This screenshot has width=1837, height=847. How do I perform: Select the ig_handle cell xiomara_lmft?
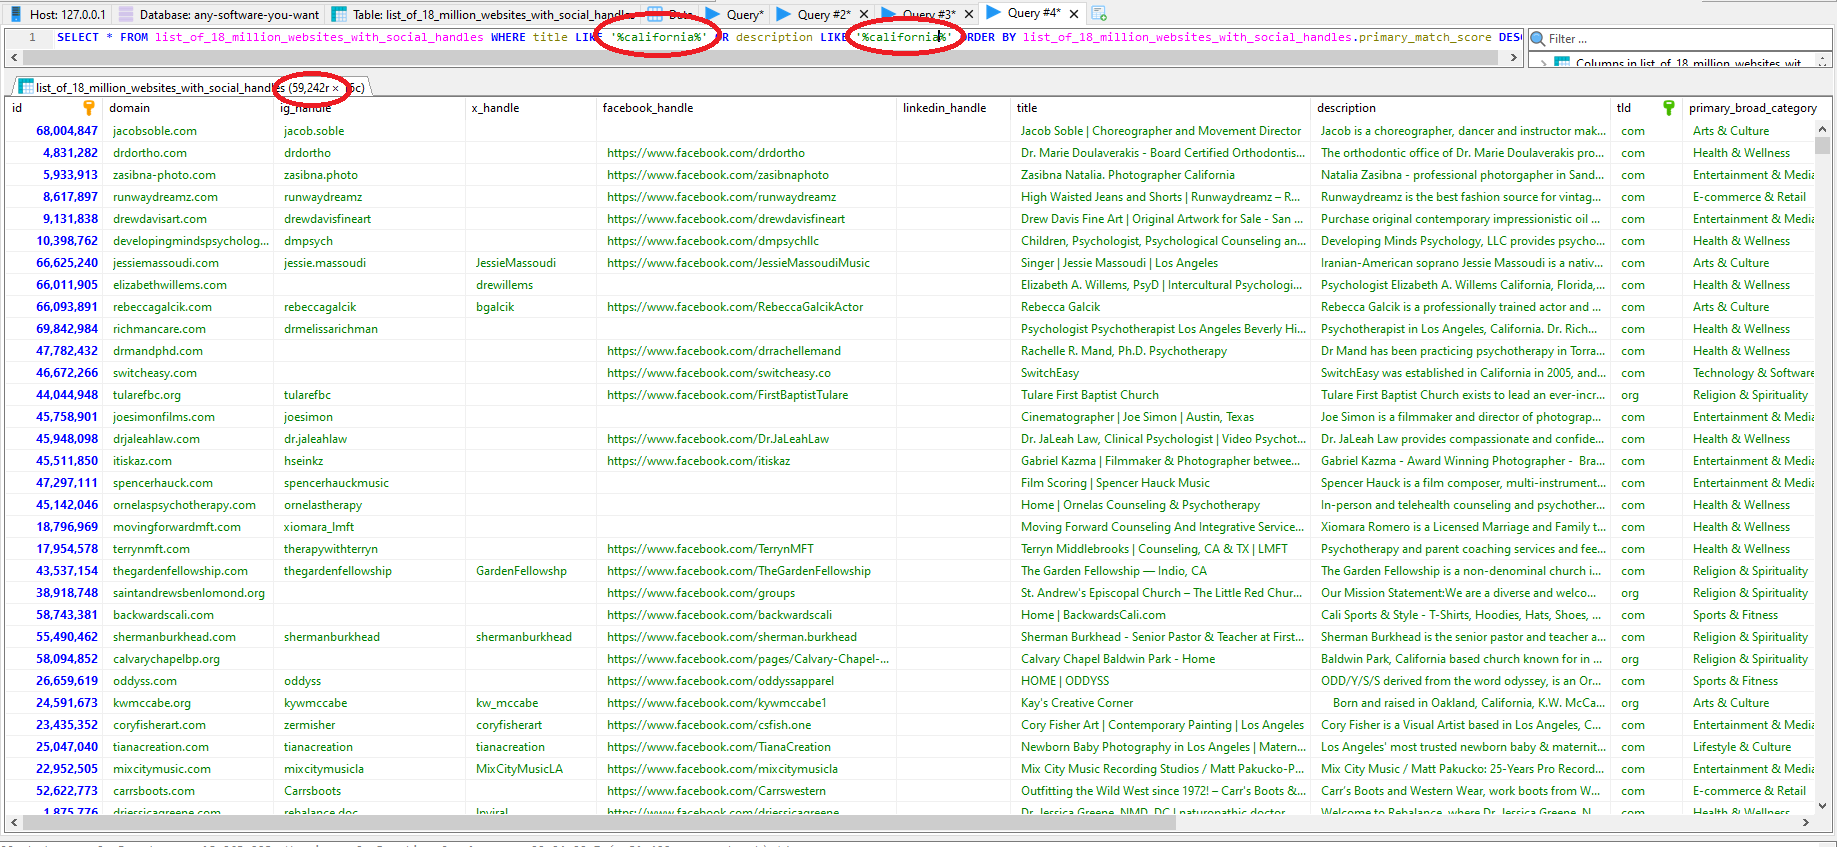click(369, 527)
